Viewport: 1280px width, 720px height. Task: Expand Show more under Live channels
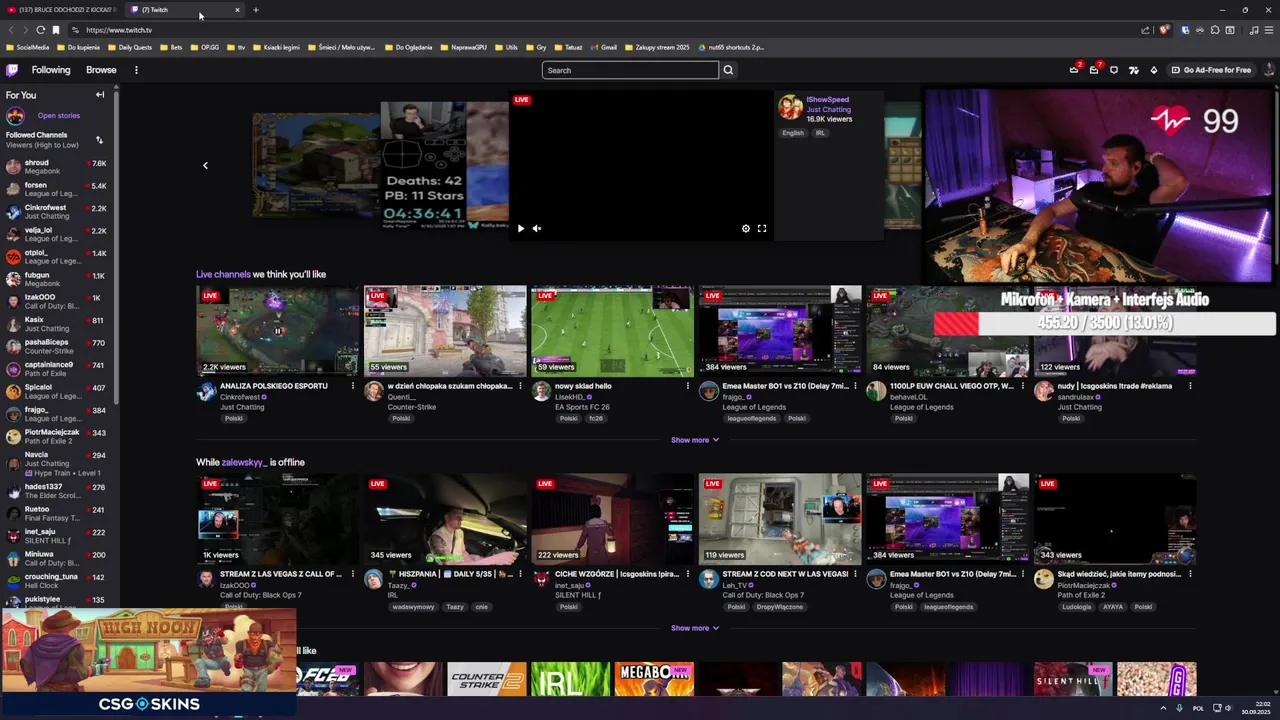coord(694,440)
